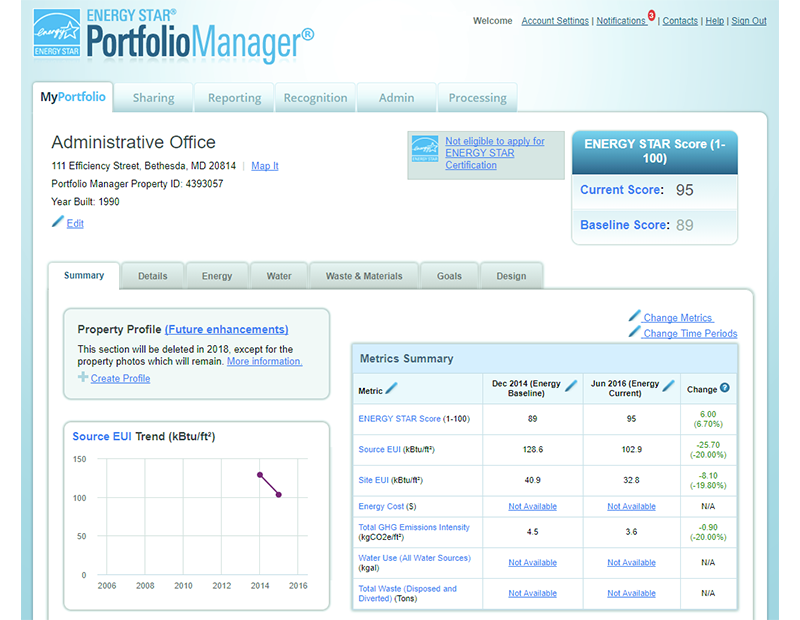The height and width of the screenshot is (620, 800).
Task: Click the Current Score value 95
Action: [x=685, y=190]
